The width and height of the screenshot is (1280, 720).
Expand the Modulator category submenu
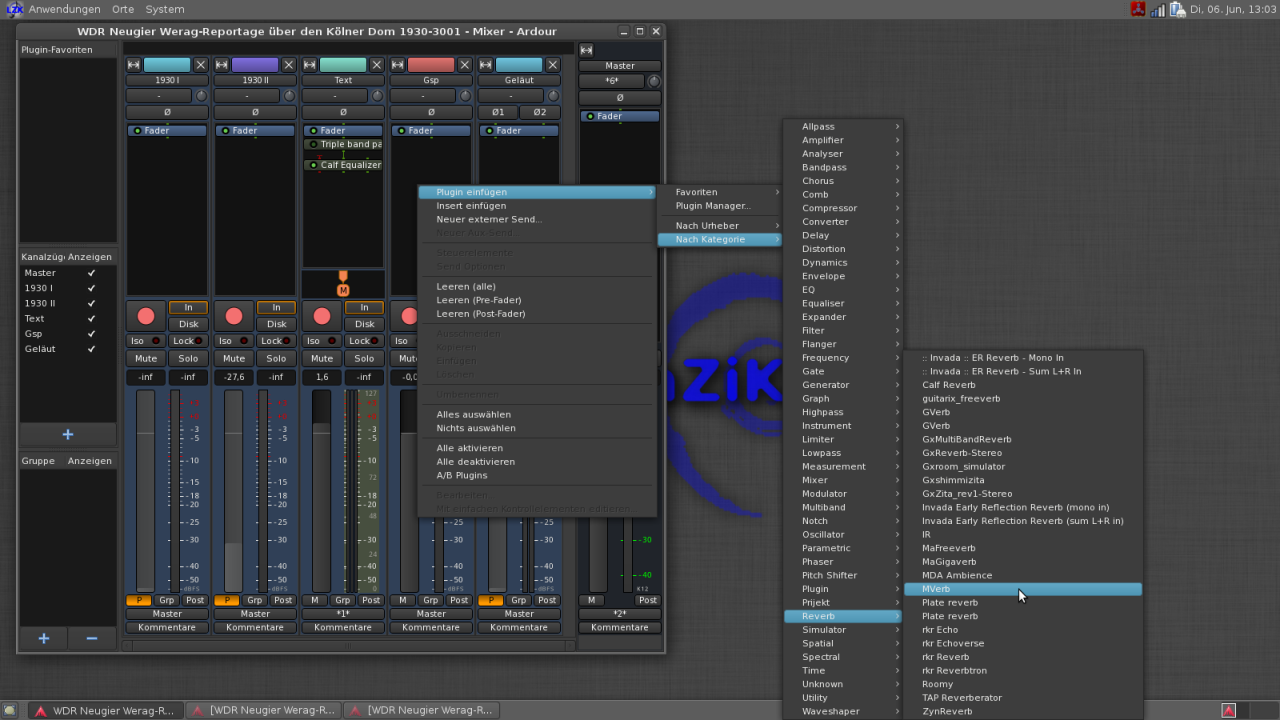pyautogui.click(x=841, y=494)
